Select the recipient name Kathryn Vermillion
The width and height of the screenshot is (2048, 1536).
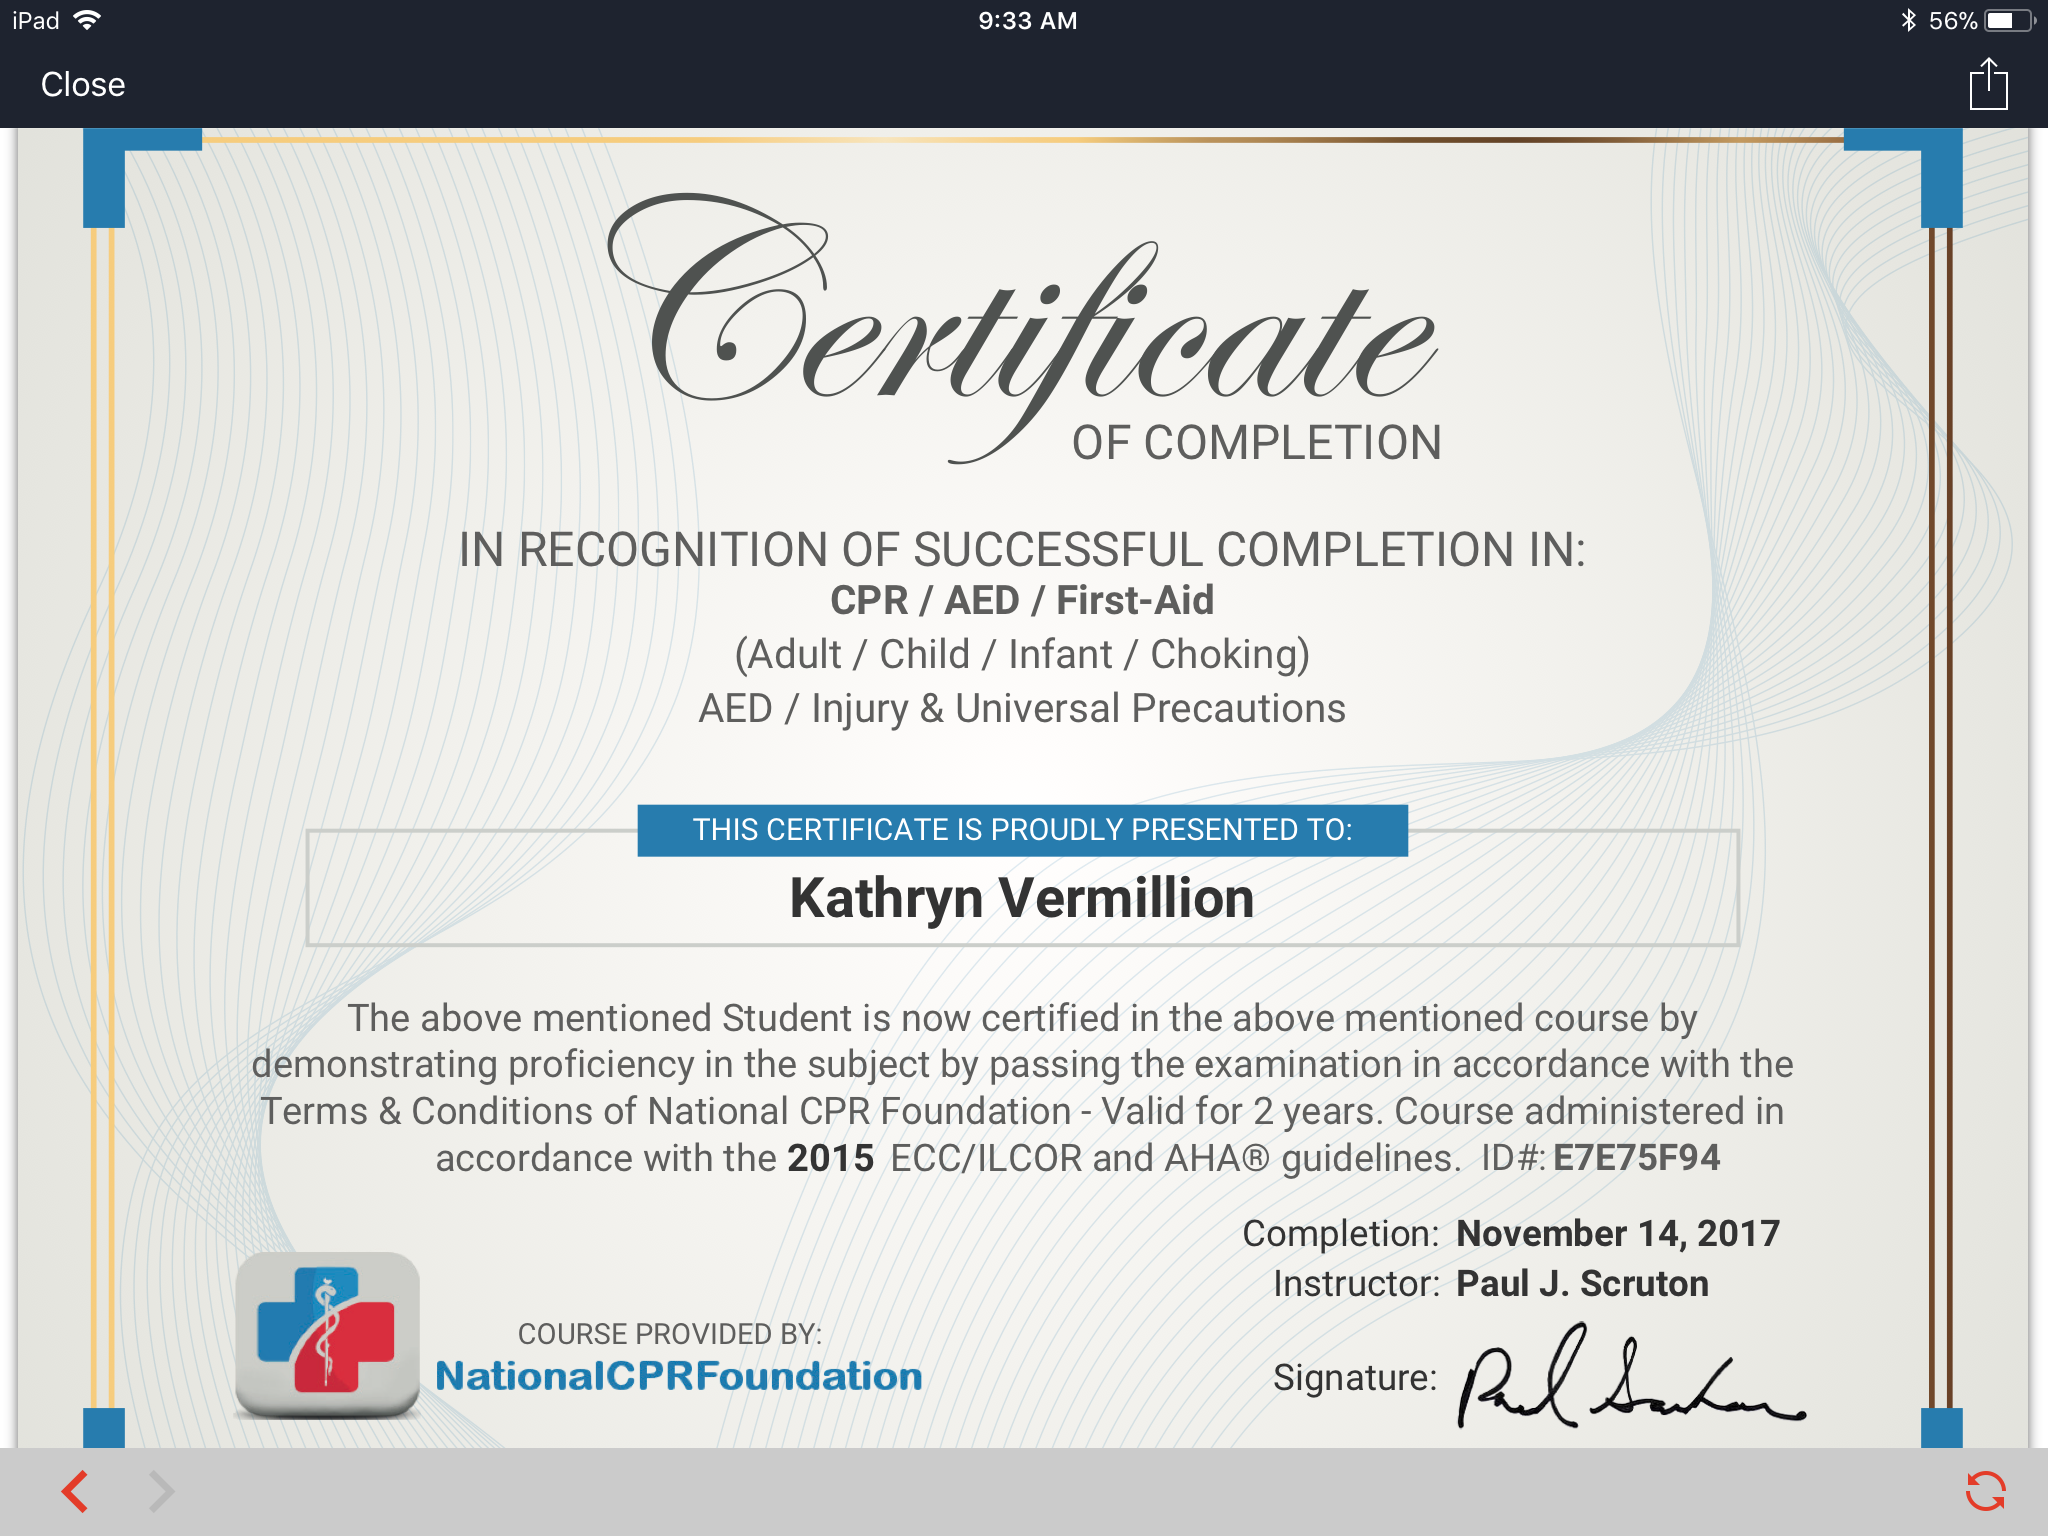(x=1021, y=897)
